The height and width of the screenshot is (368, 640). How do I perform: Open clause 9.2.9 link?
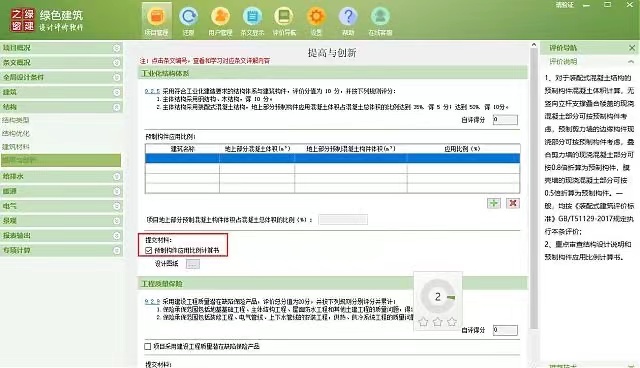(152, 301)
